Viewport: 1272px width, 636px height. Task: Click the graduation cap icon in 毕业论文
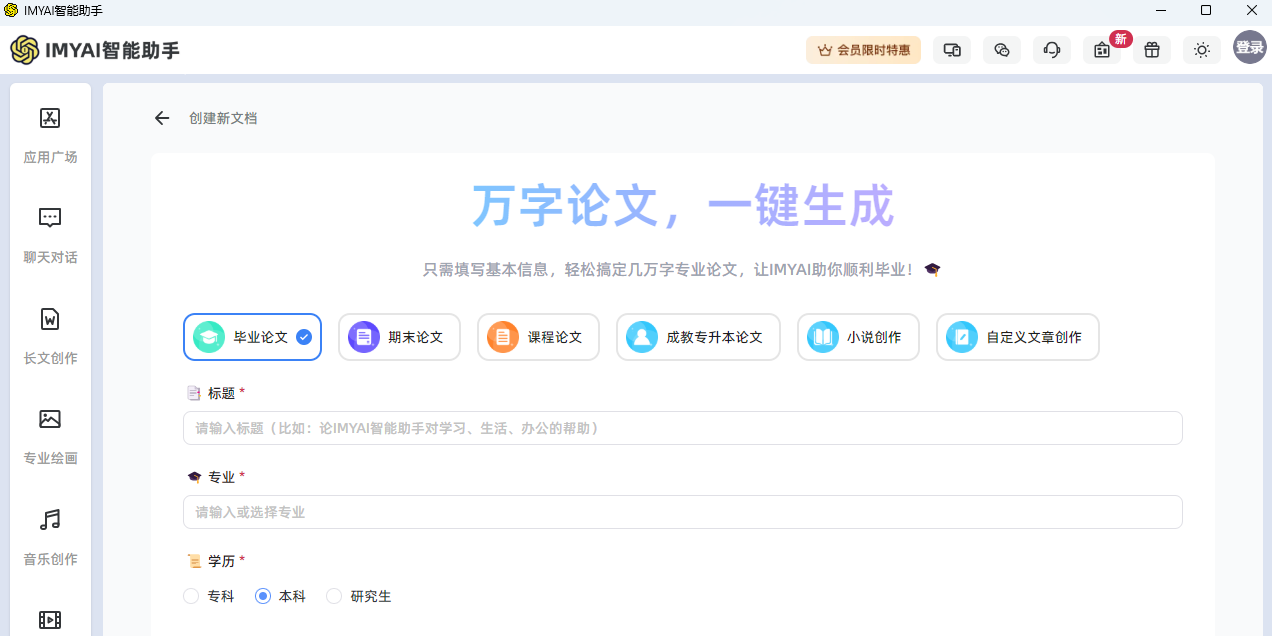coord(209,337)
